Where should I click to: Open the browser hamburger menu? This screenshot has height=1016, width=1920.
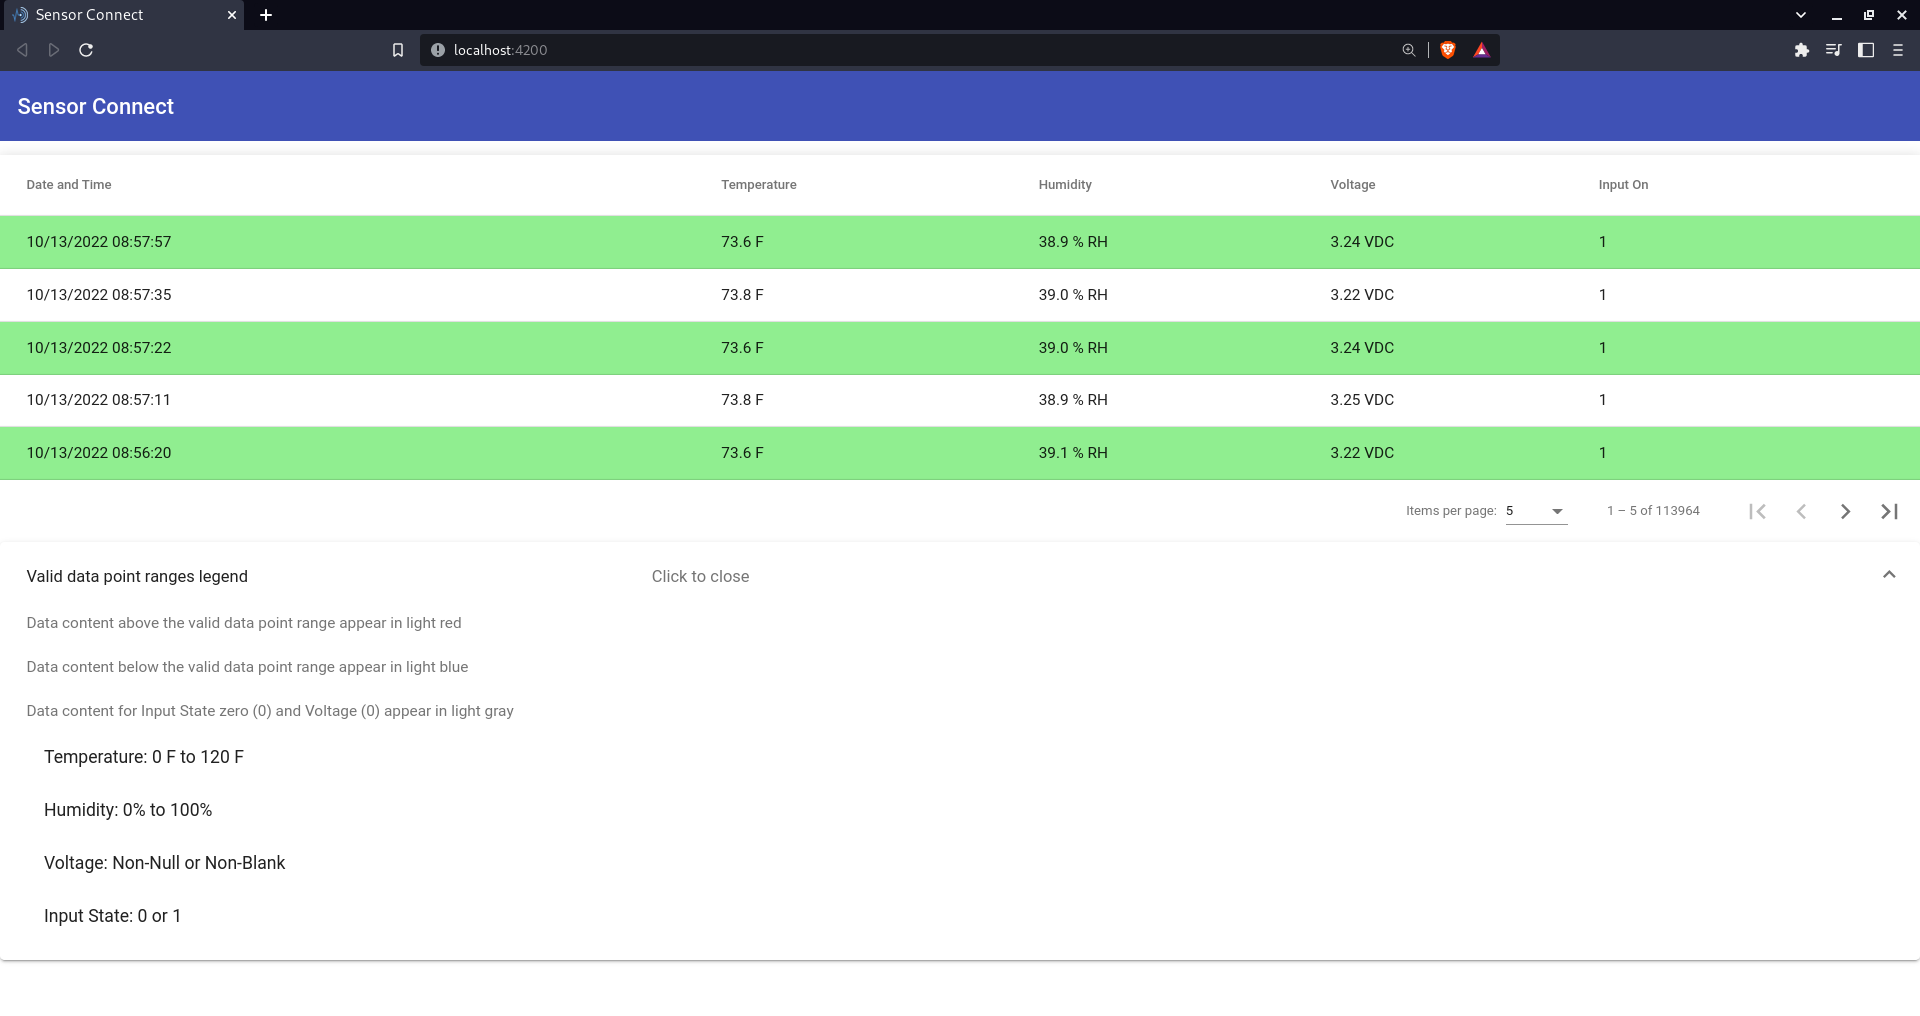[x=1899, y=50]
